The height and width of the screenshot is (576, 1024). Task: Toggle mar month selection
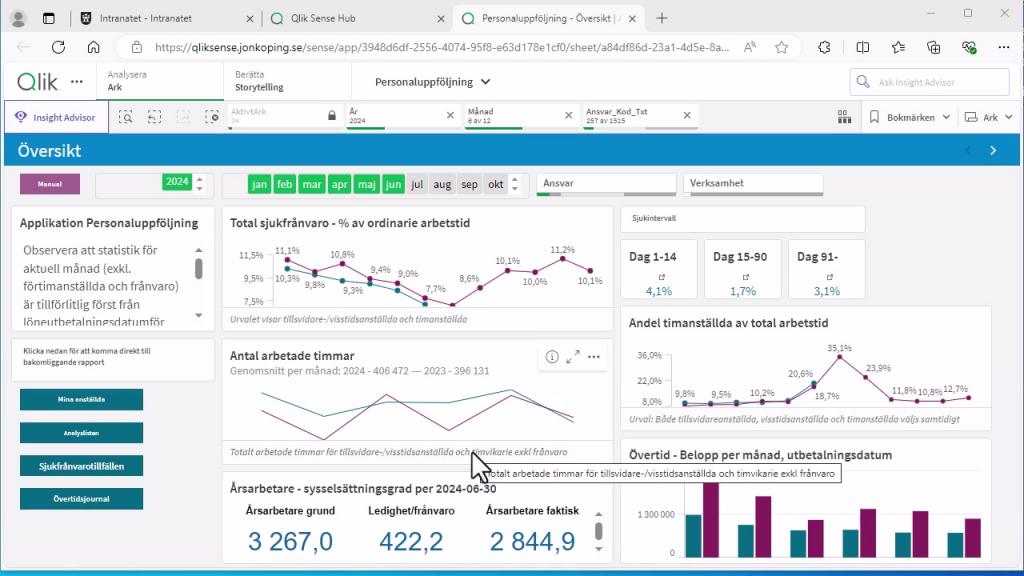[312, 184]
